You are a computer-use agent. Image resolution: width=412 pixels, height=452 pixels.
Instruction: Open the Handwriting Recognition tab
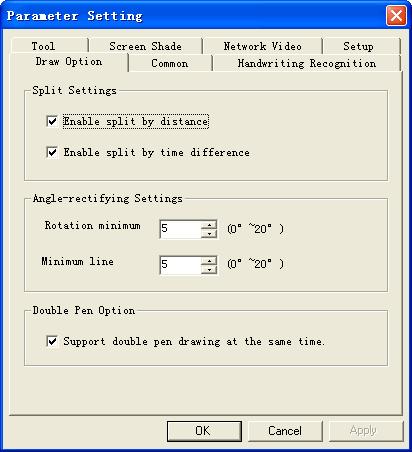point(307,63)
